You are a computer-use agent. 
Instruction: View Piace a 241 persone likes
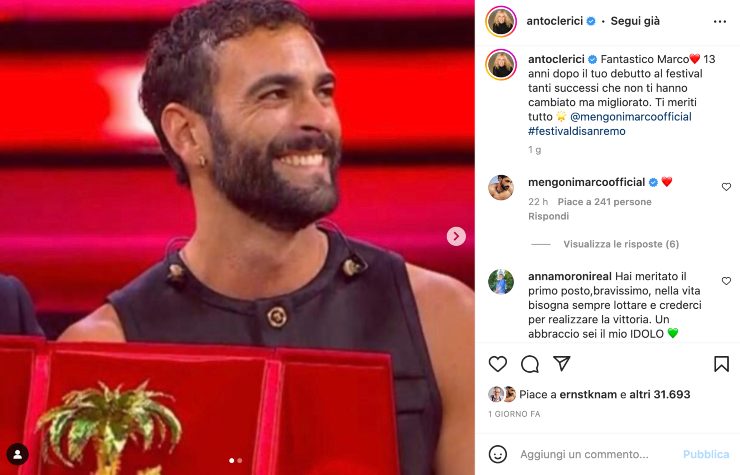click(604, 202)
